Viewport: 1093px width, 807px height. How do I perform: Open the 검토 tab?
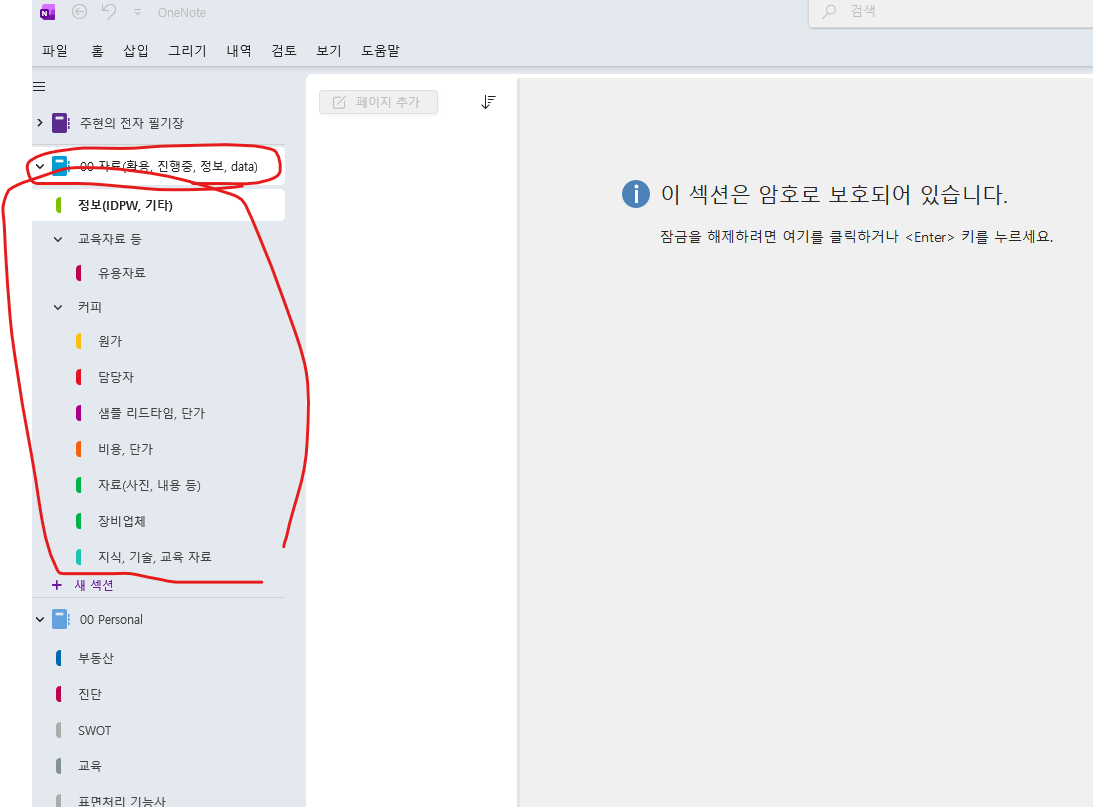pos(284,50)
